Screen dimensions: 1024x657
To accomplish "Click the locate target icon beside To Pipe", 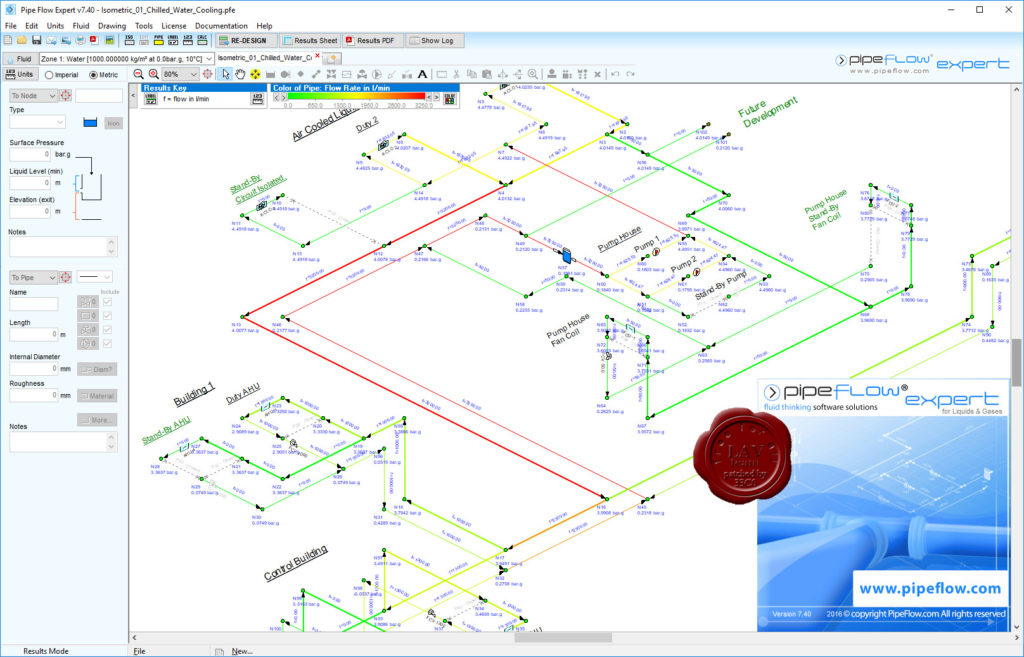I will click(x=66, y=278).
